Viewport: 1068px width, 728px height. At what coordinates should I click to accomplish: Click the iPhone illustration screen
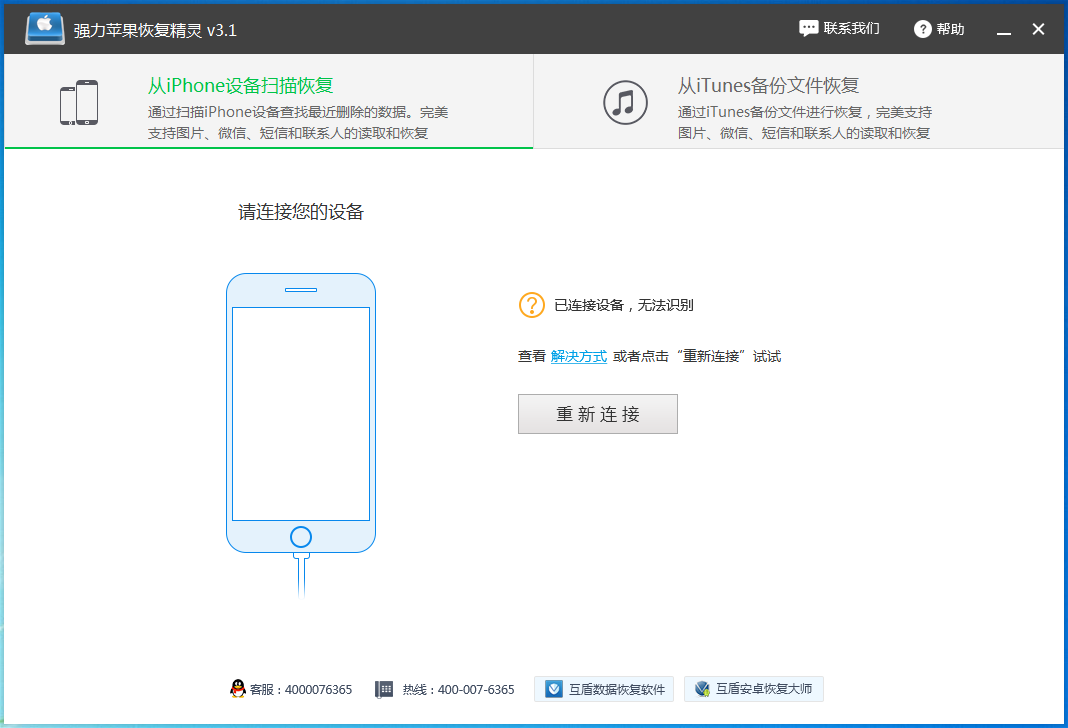point(301,413)
